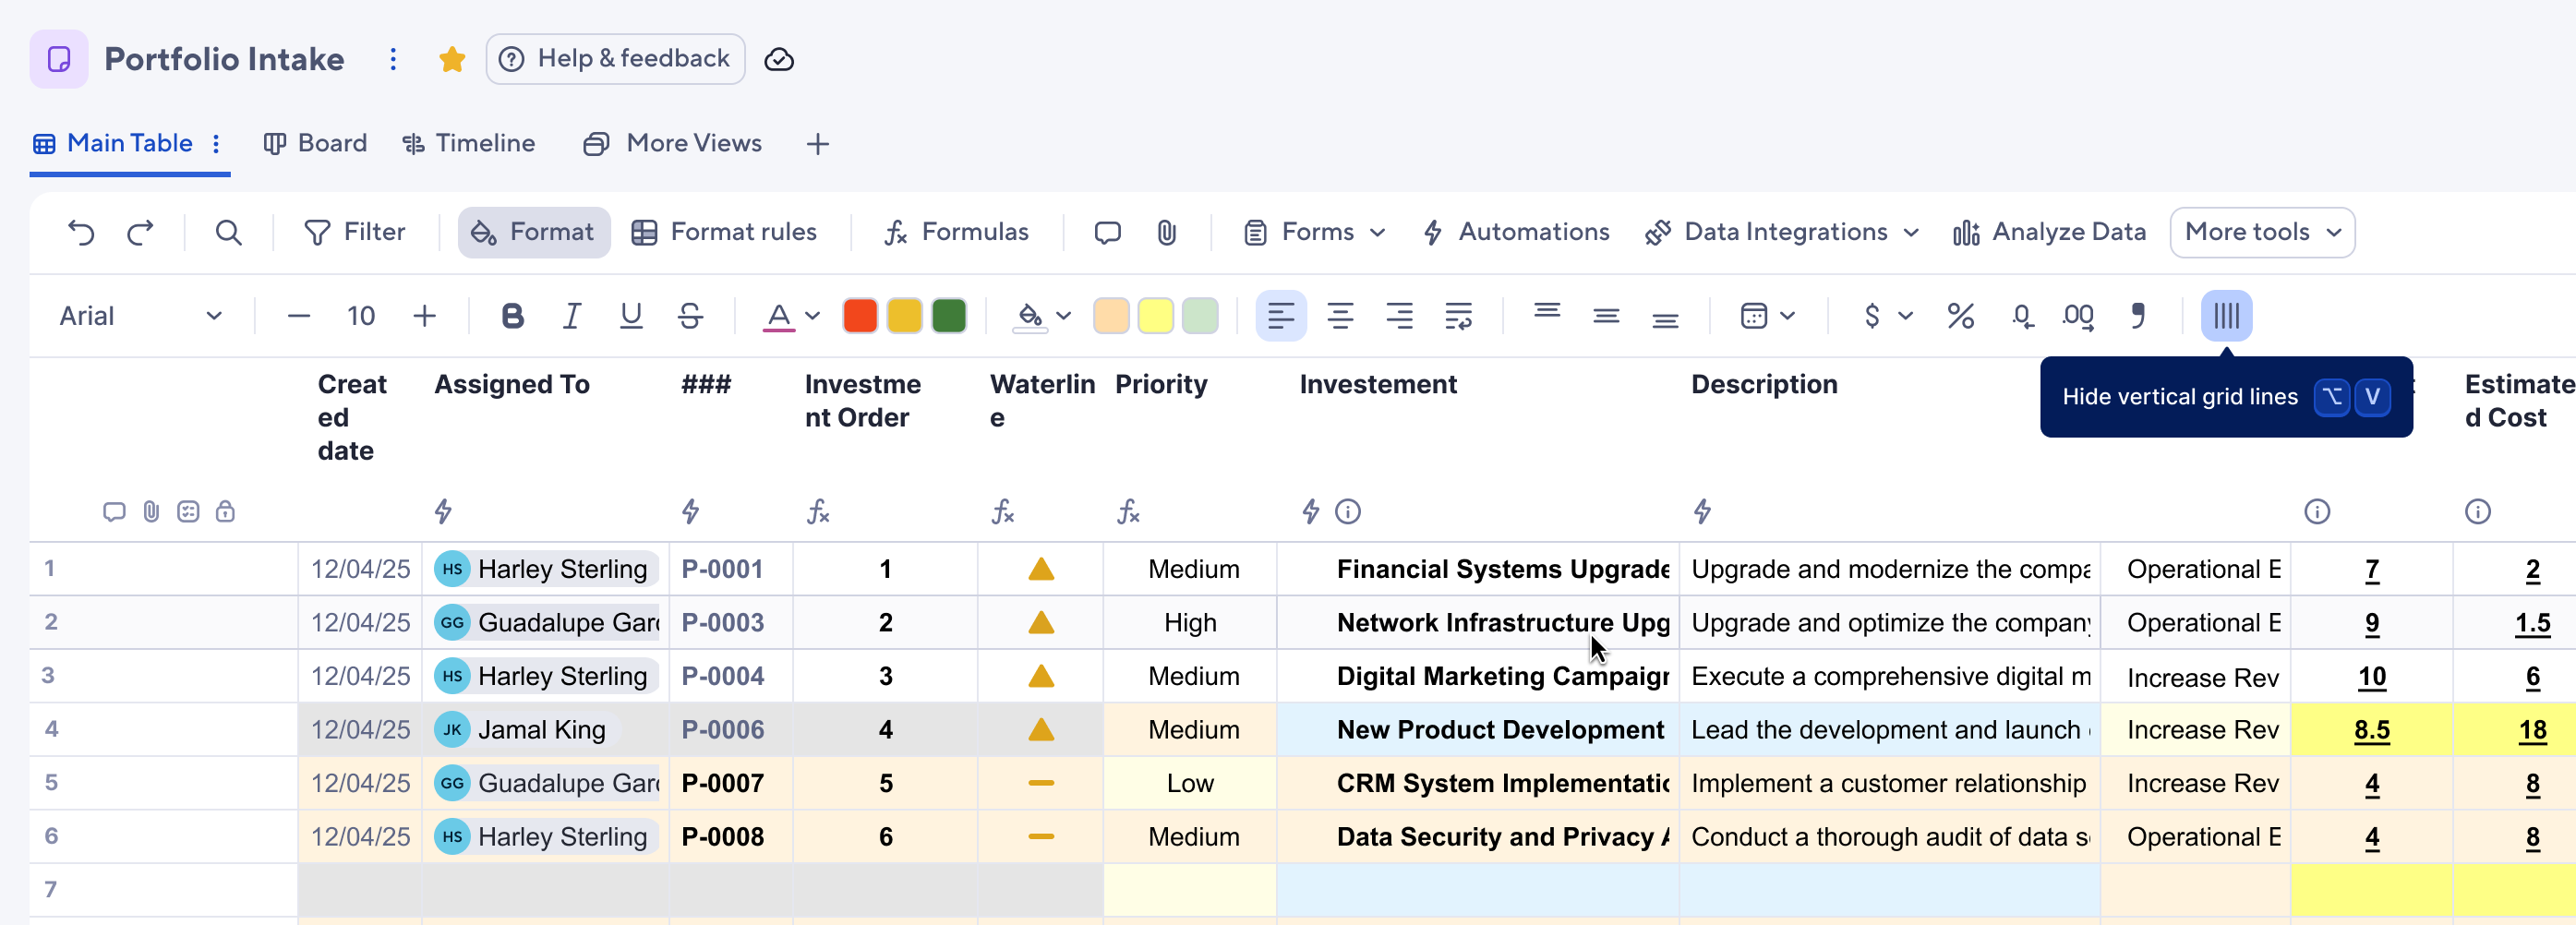Click the percent format icon

tap(1960, 317)
